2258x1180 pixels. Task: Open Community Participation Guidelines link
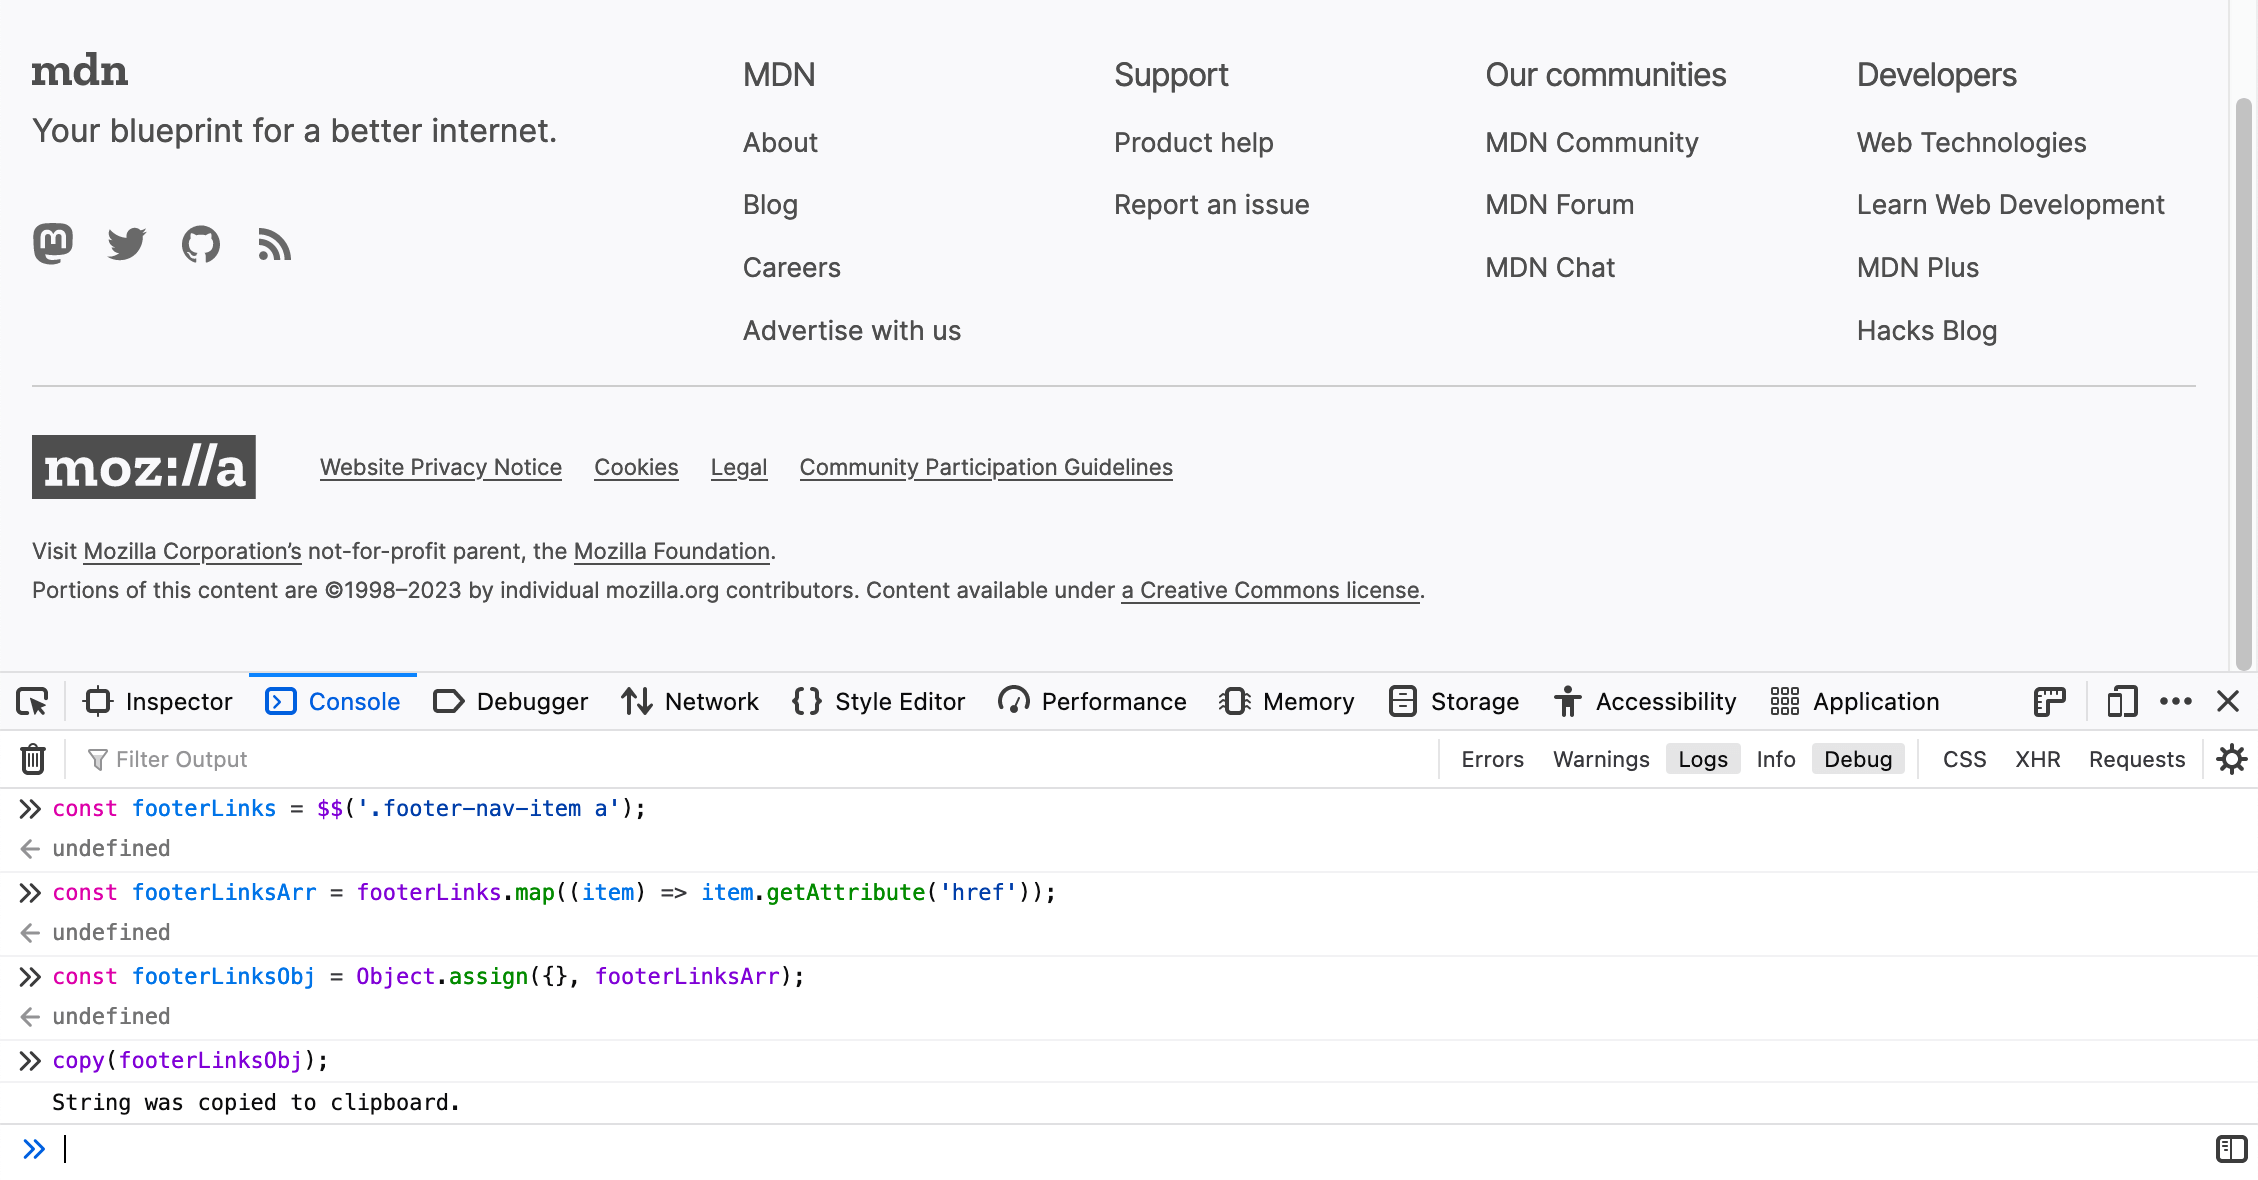tap(986, 467)
